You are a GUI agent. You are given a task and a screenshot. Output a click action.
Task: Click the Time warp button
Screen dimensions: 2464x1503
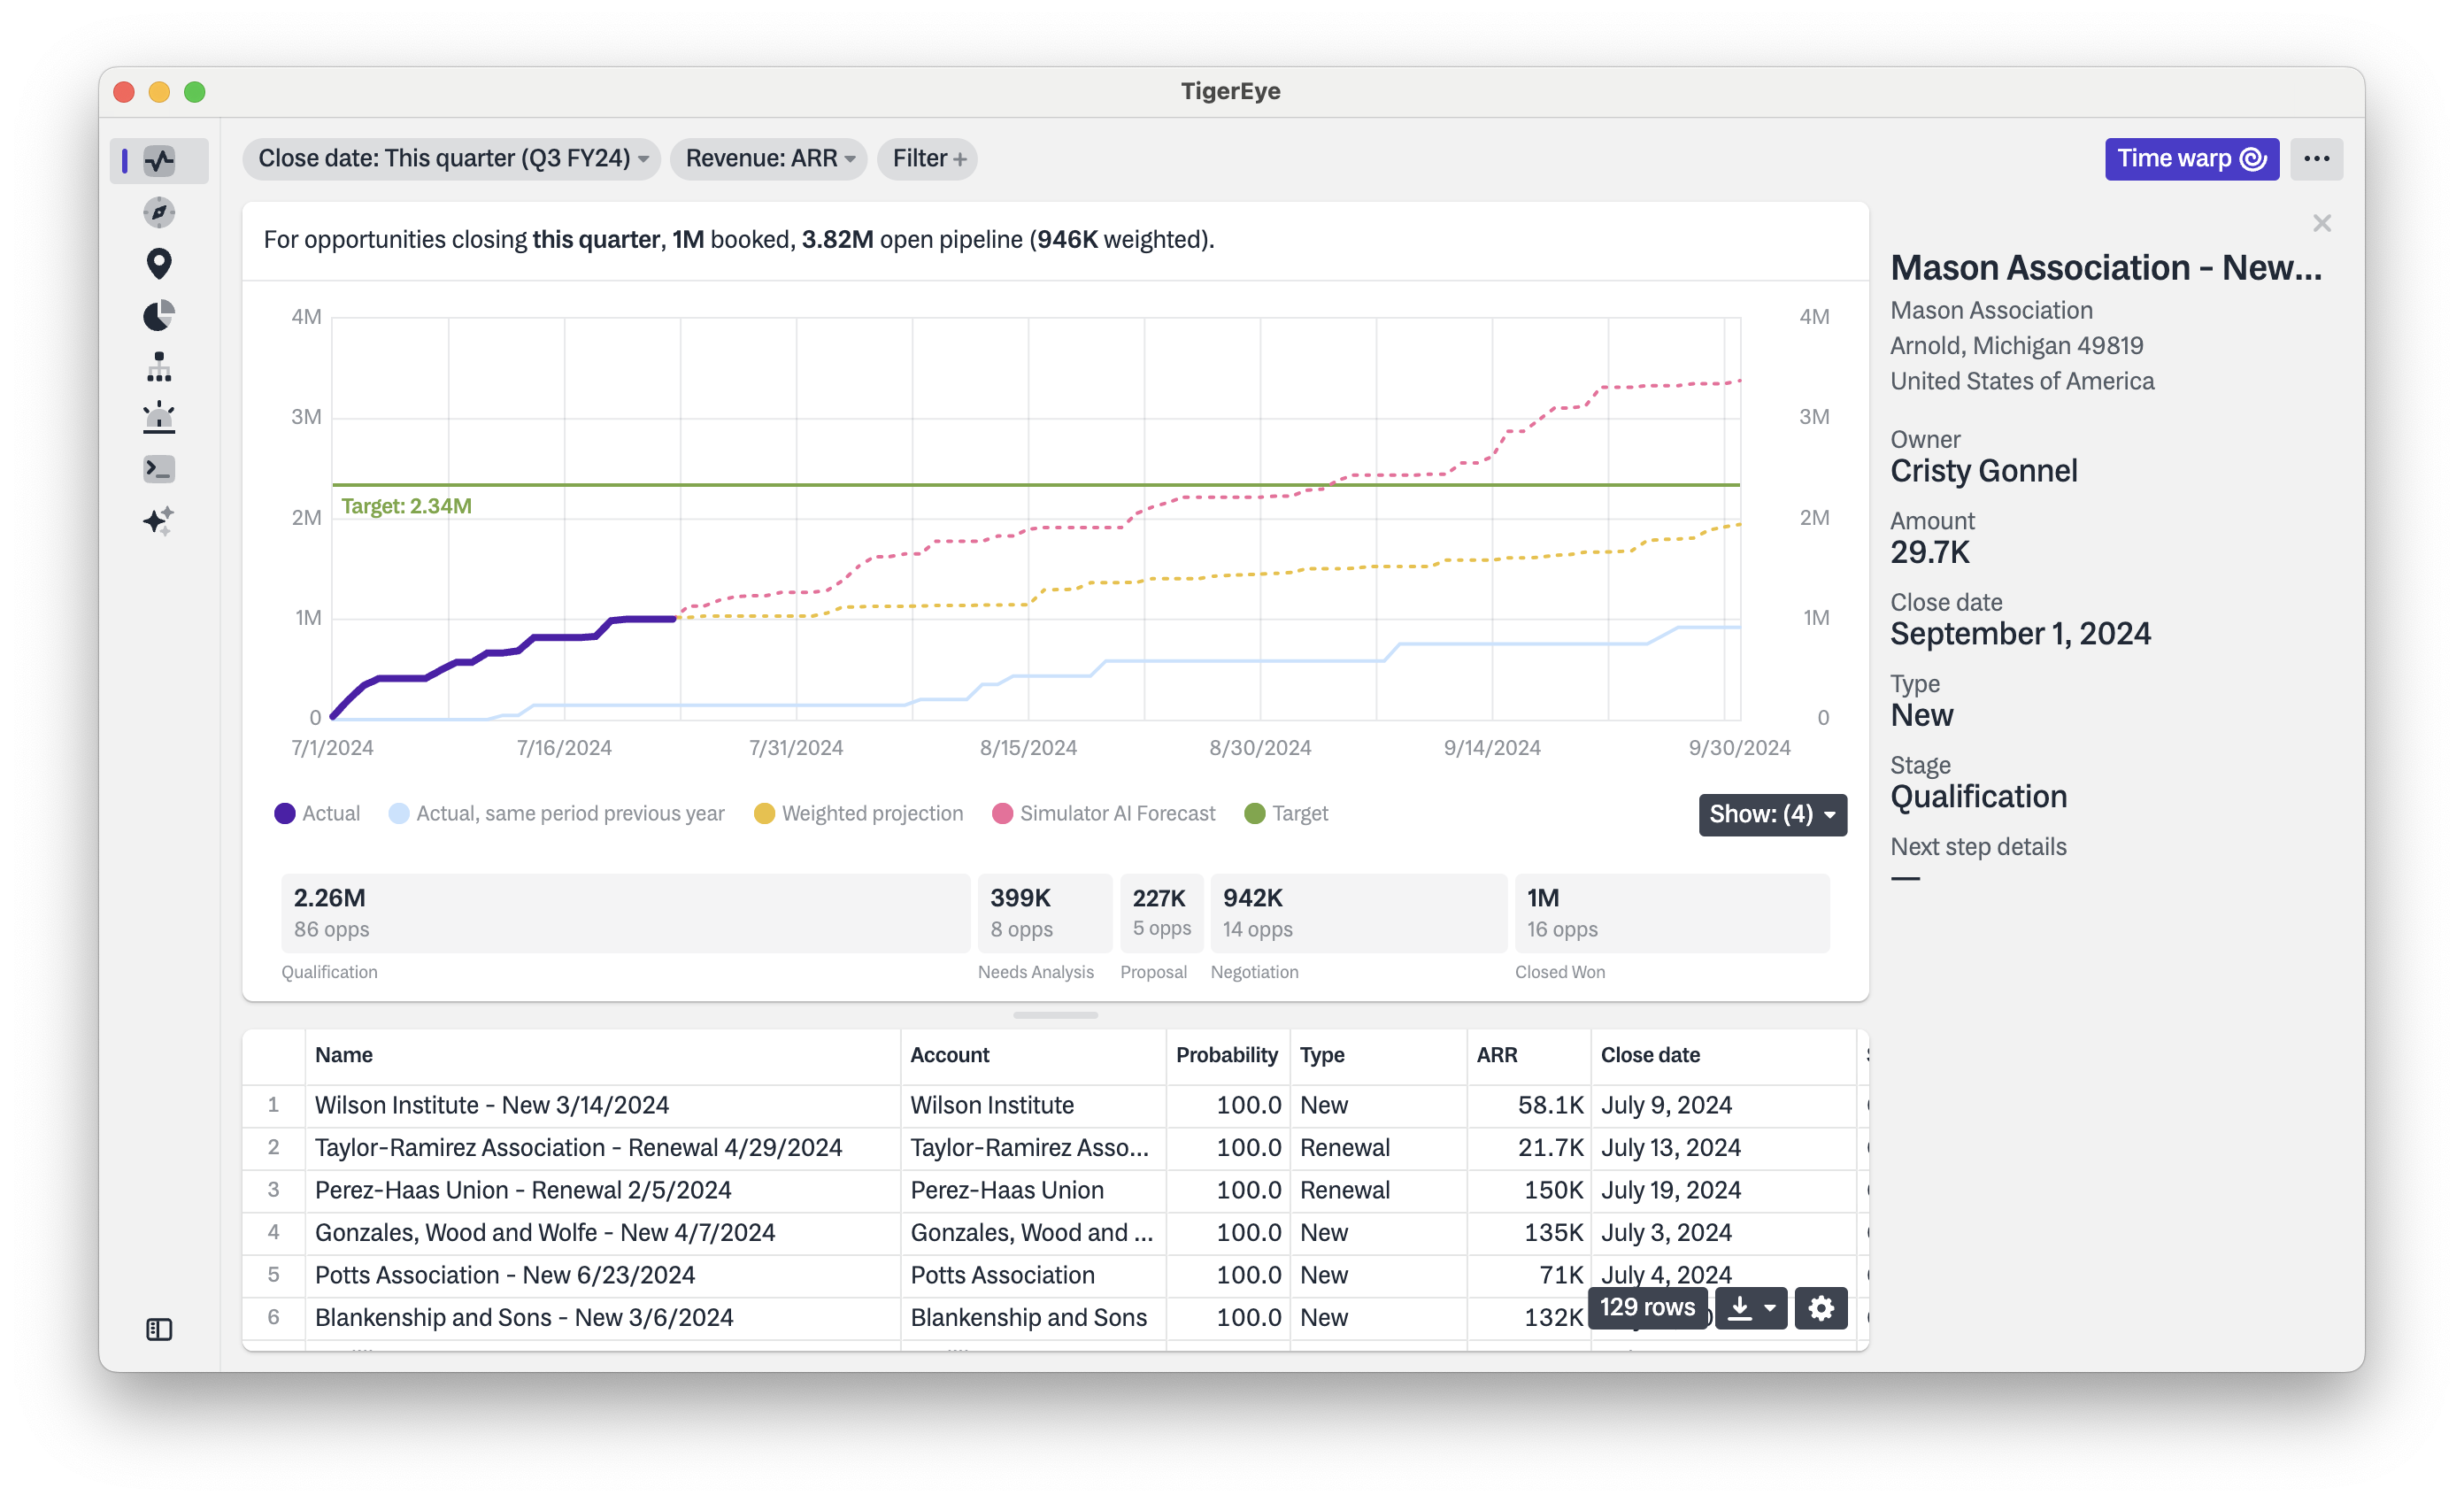coord(2191,158)
